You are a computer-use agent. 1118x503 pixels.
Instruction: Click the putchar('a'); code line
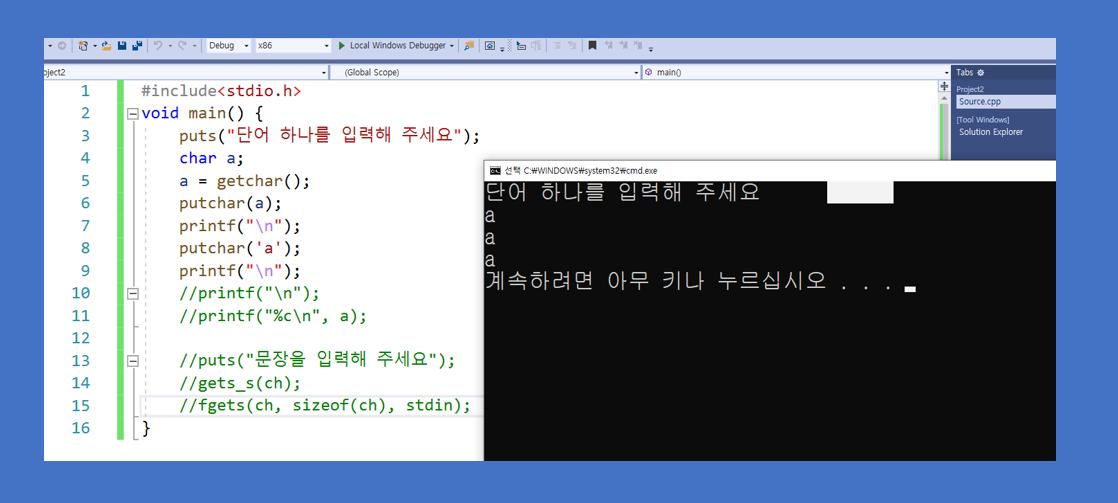(x=240, y=248)
